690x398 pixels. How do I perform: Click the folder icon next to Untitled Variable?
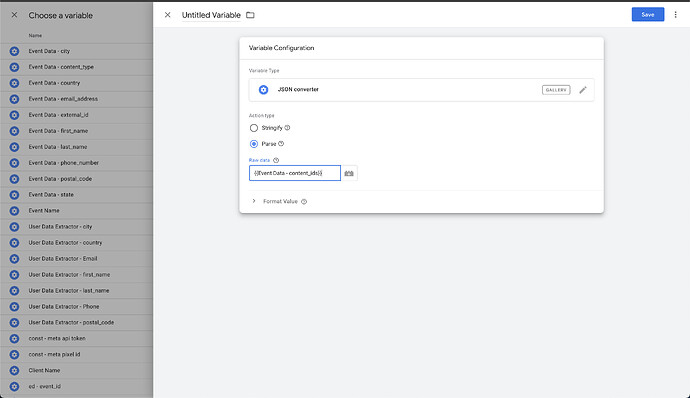click(x=250, y=15)
